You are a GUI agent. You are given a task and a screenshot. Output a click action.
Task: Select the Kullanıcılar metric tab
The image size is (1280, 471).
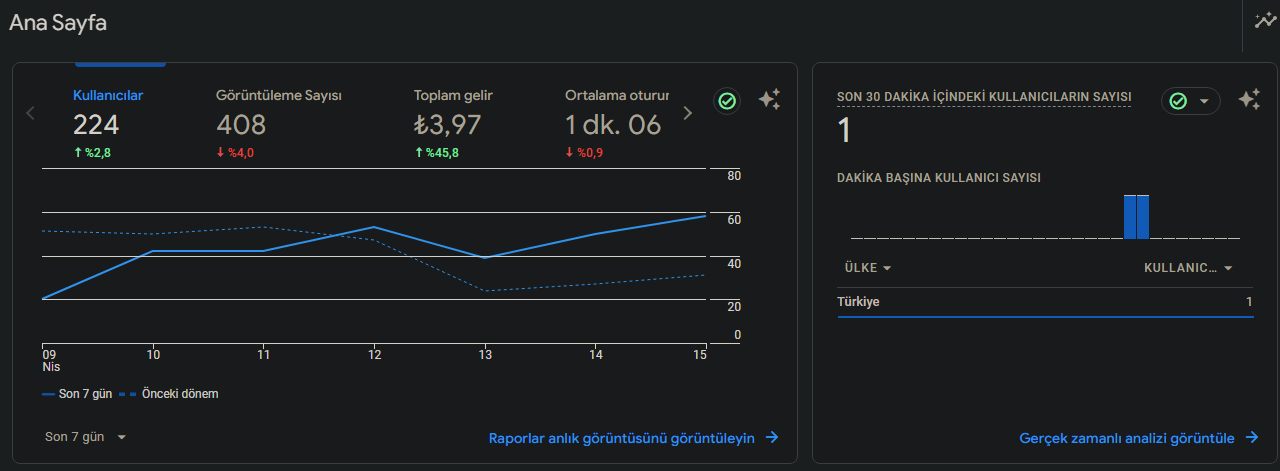click(108, 124)
